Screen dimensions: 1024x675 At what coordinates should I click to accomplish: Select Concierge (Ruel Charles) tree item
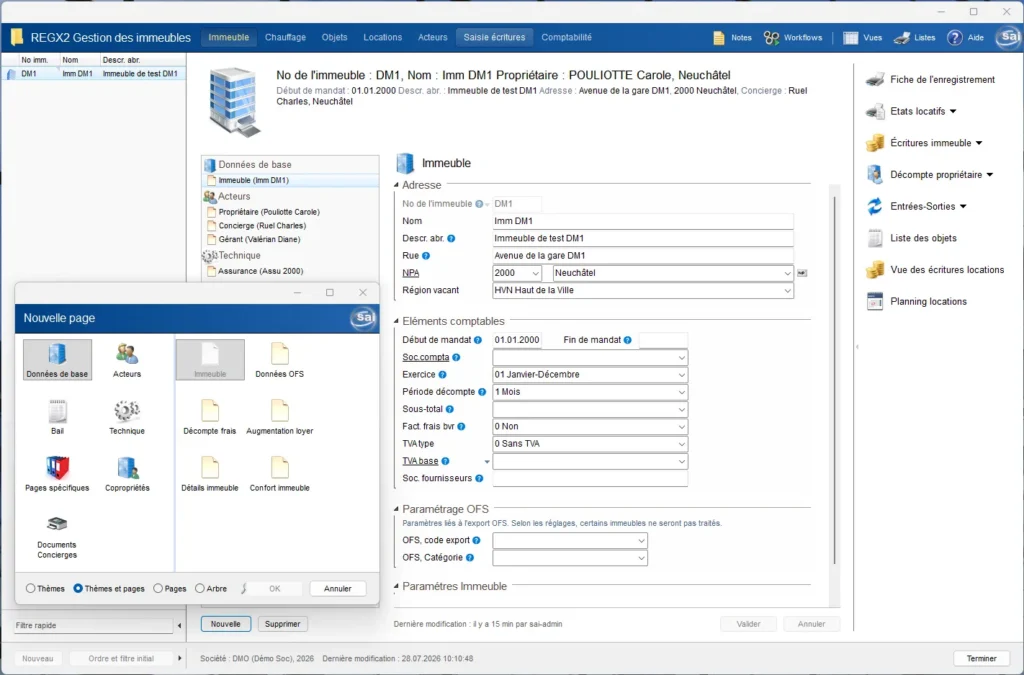click(262, 226)
